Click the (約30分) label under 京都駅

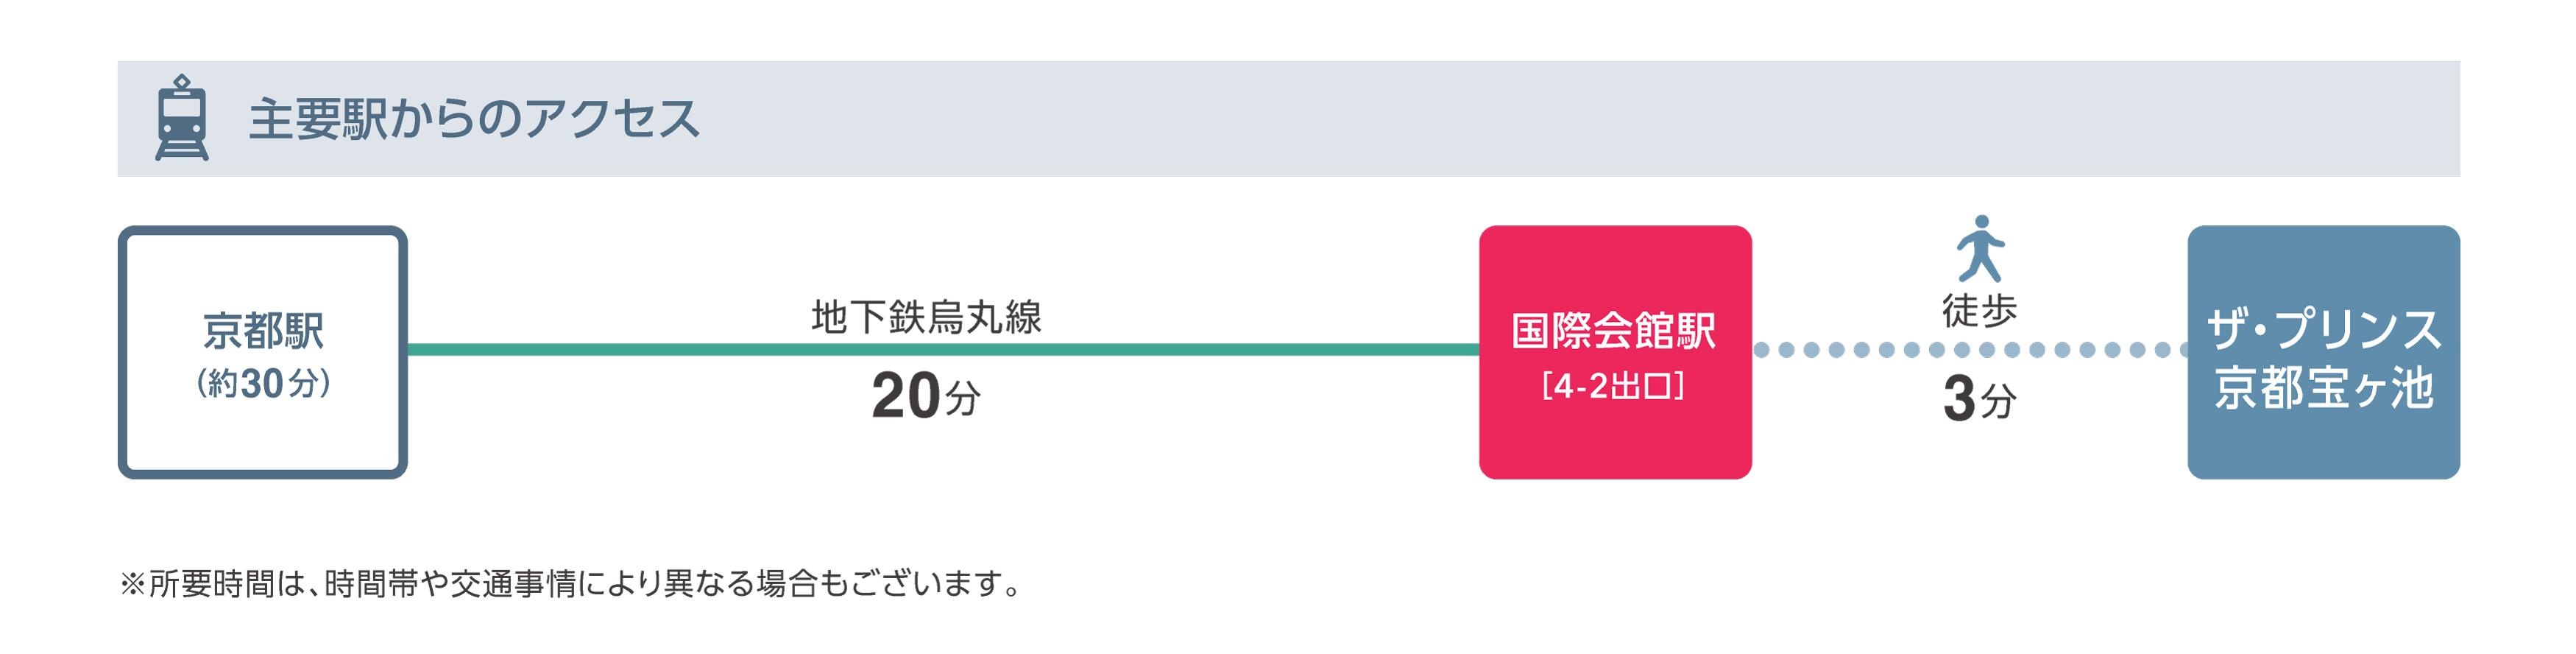pyautogui.click(x=263, y=383)
